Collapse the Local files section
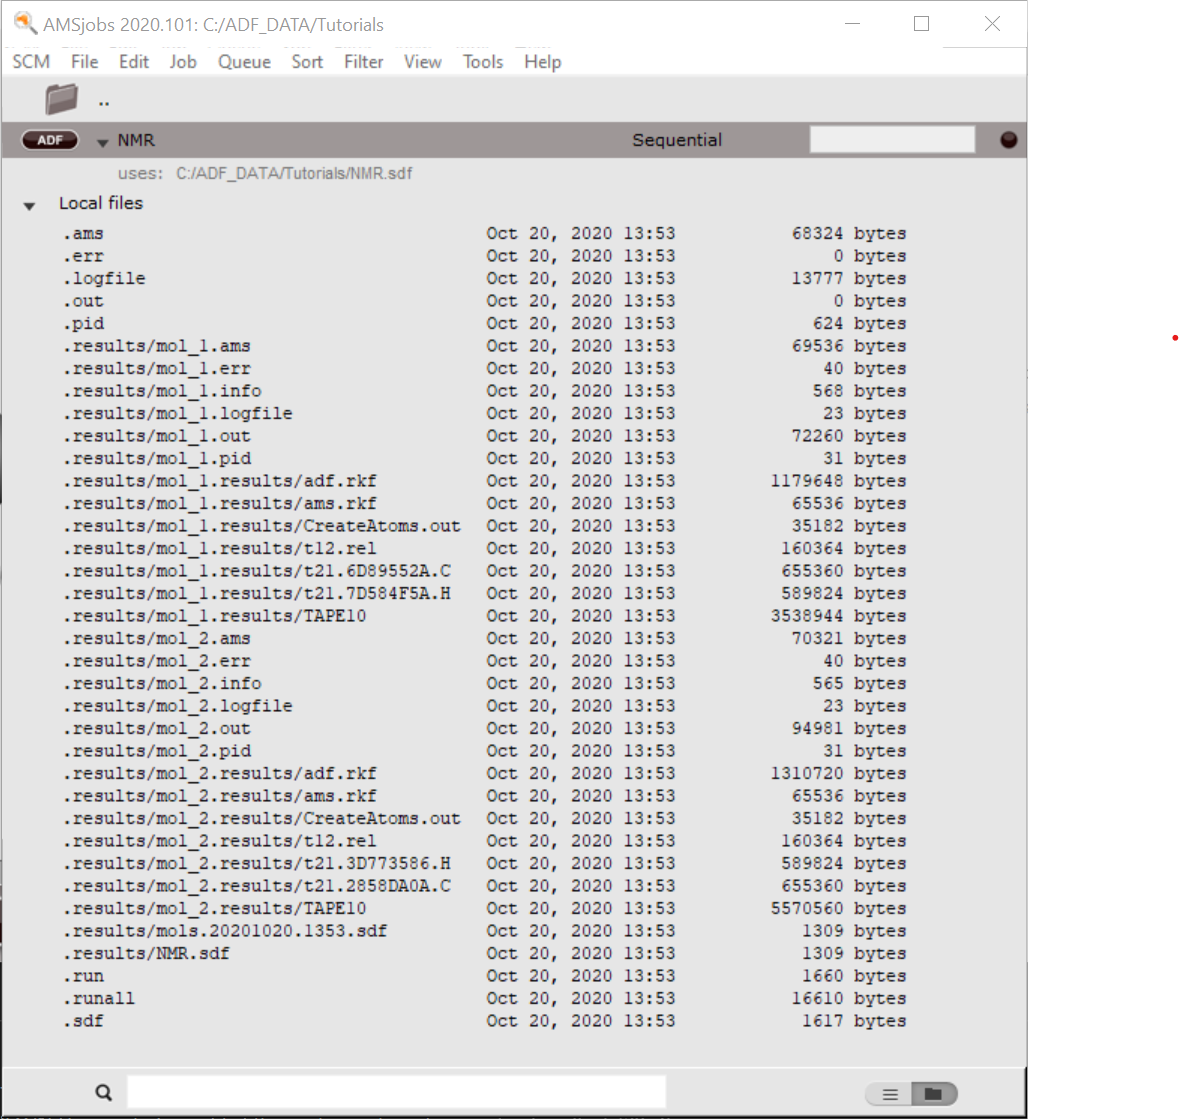The height and width of the screenshot is (1119, 1179). (29, 204)
